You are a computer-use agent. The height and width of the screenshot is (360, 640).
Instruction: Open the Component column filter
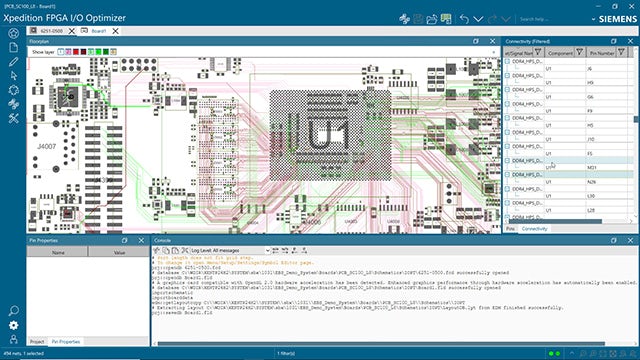point(579,52)
